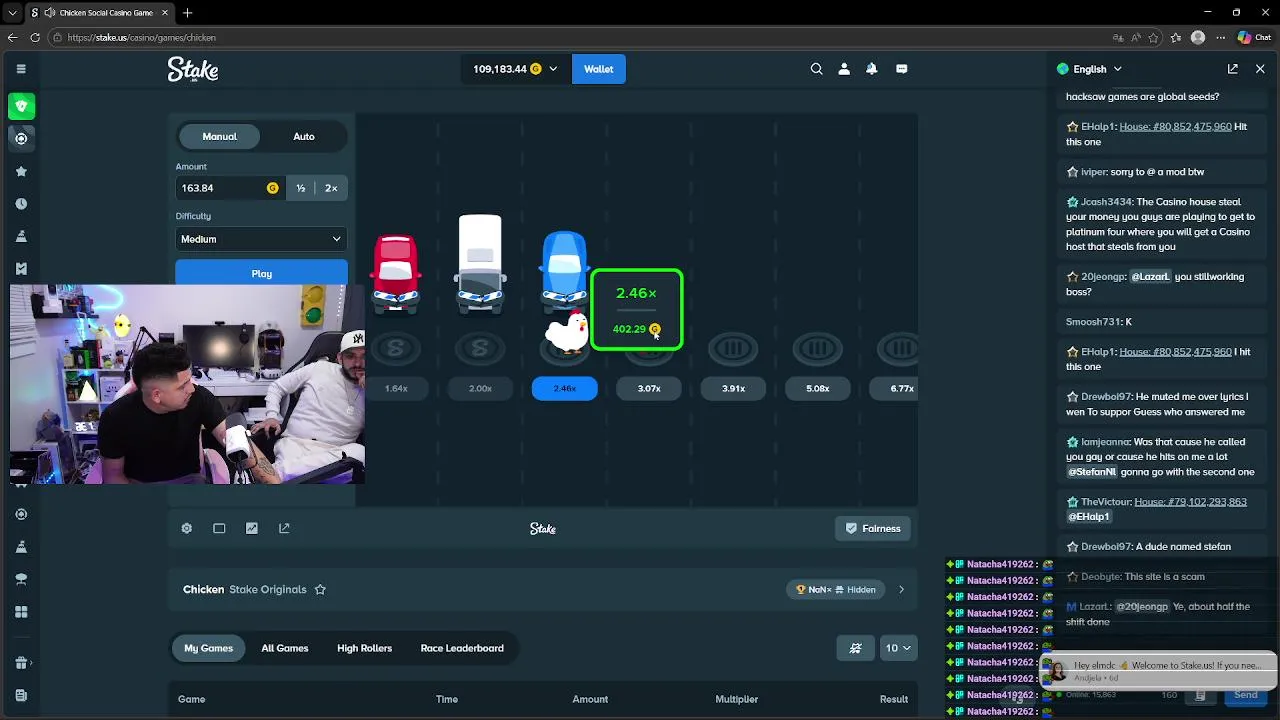Screen dimensions: 1280x720
Task: Click the Stake logo in header
Action: tap(193, 69)
